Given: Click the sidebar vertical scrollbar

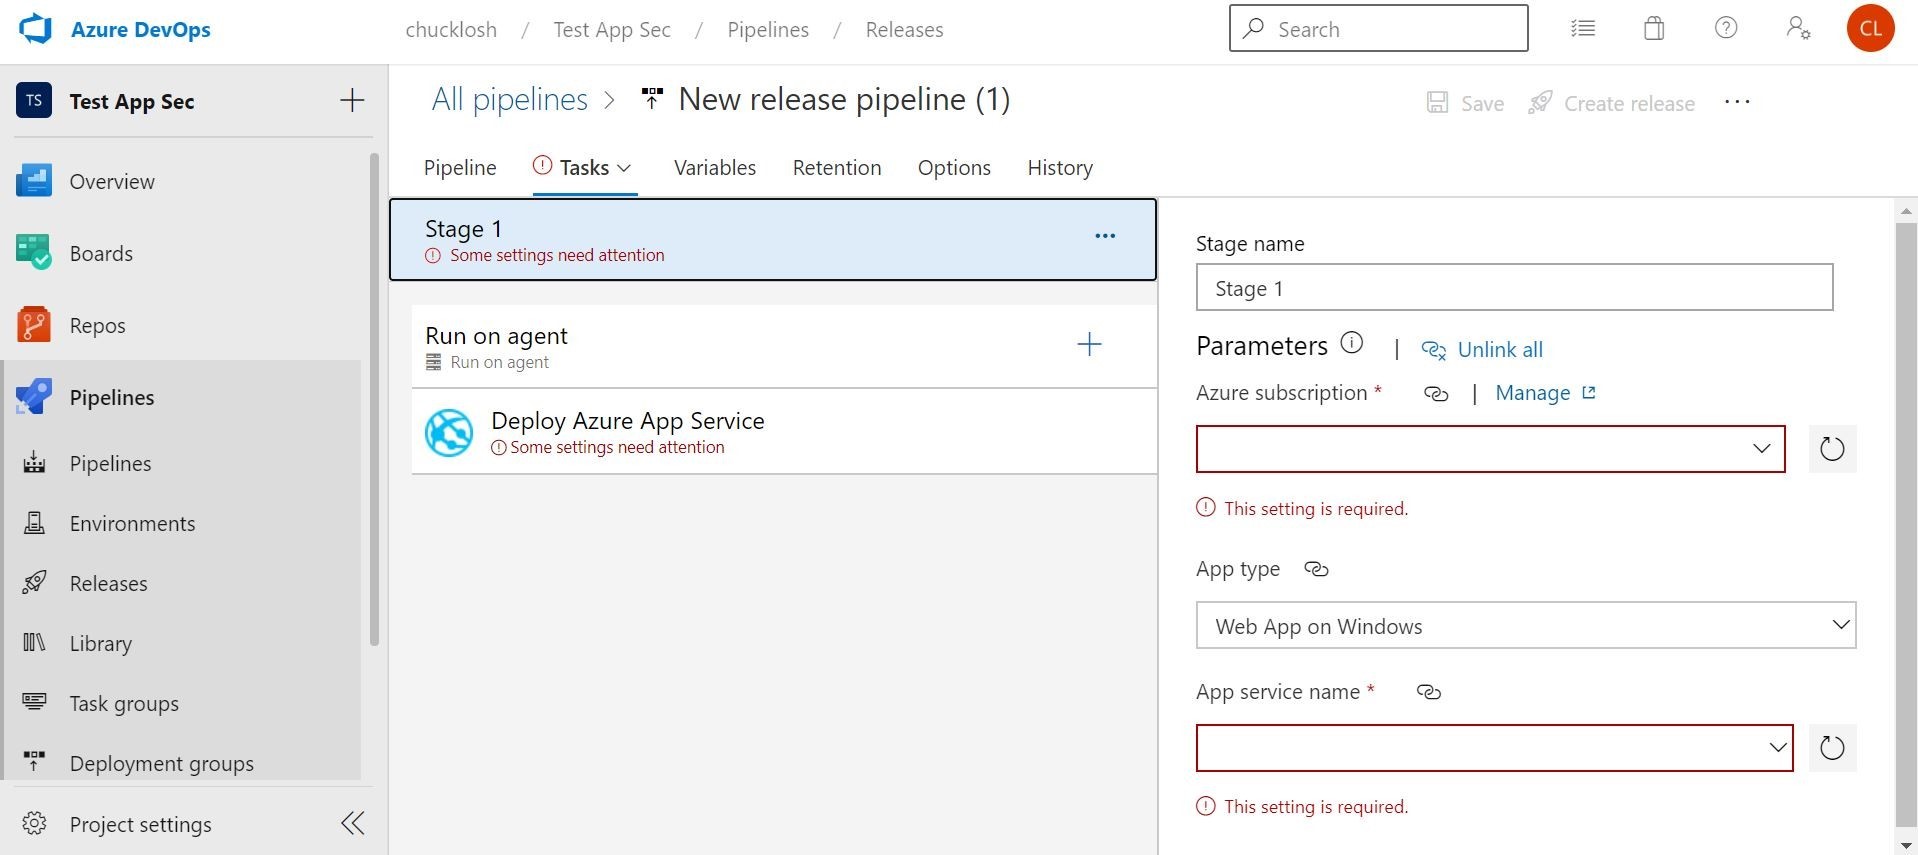Looking at the screenshot, I should tap(374, 400).
